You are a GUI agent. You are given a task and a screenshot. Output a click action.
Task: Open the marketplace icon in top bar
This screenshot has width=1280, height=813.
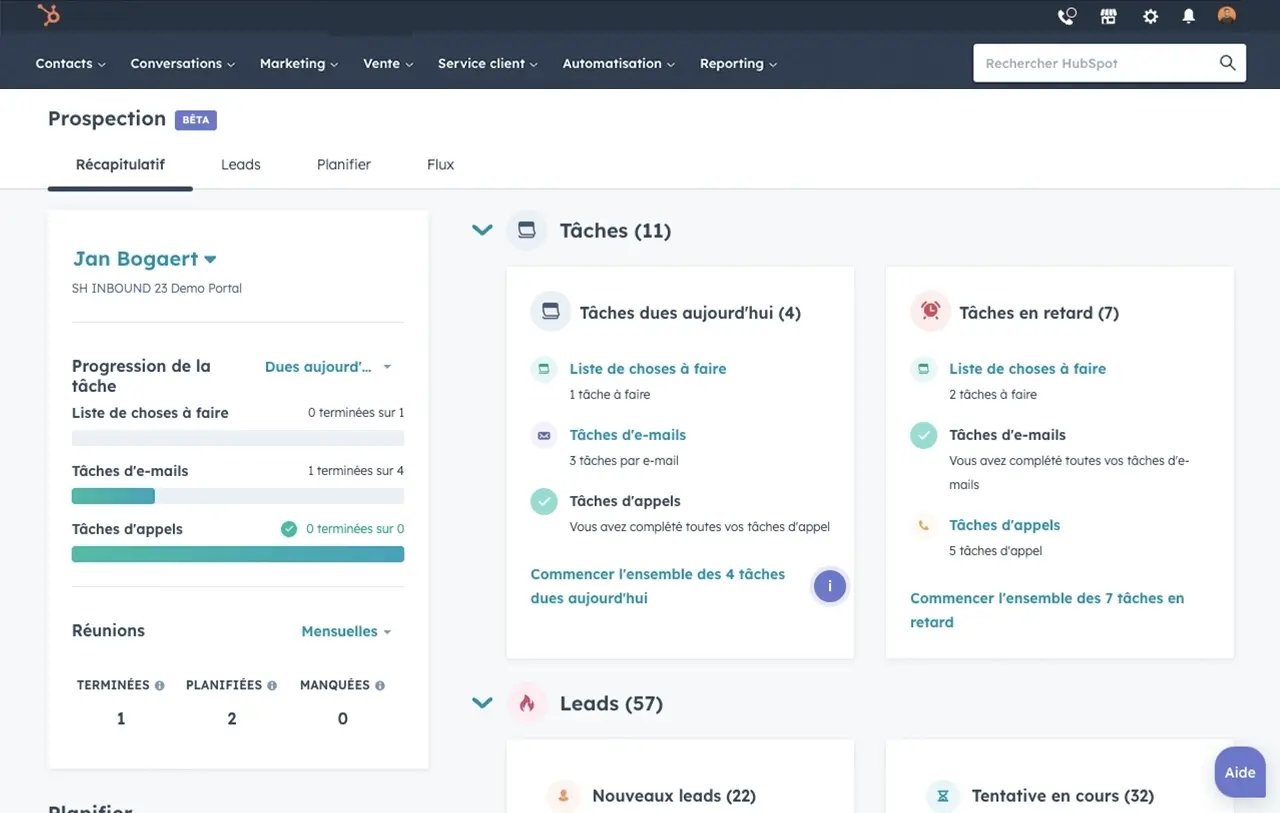(x=1108, y=16)
